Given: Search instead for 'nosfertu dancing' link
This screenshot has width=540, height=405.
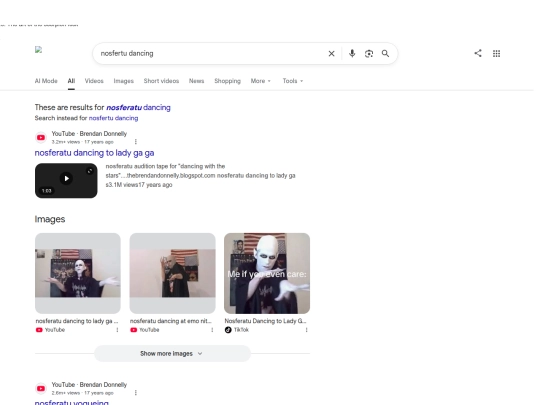Looking at the screenshot, I should [x=113, y=118].
